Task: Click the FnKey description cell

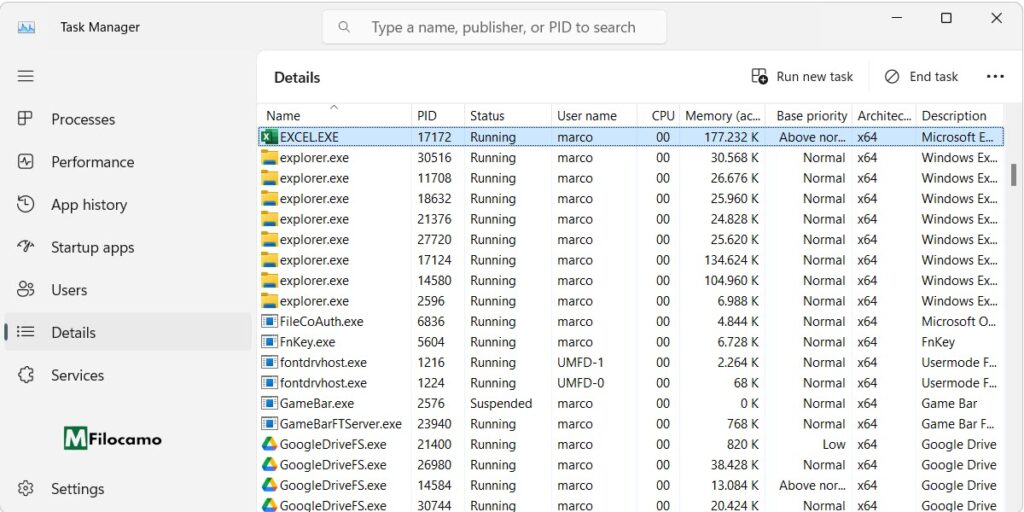Action: coord(938,342)
